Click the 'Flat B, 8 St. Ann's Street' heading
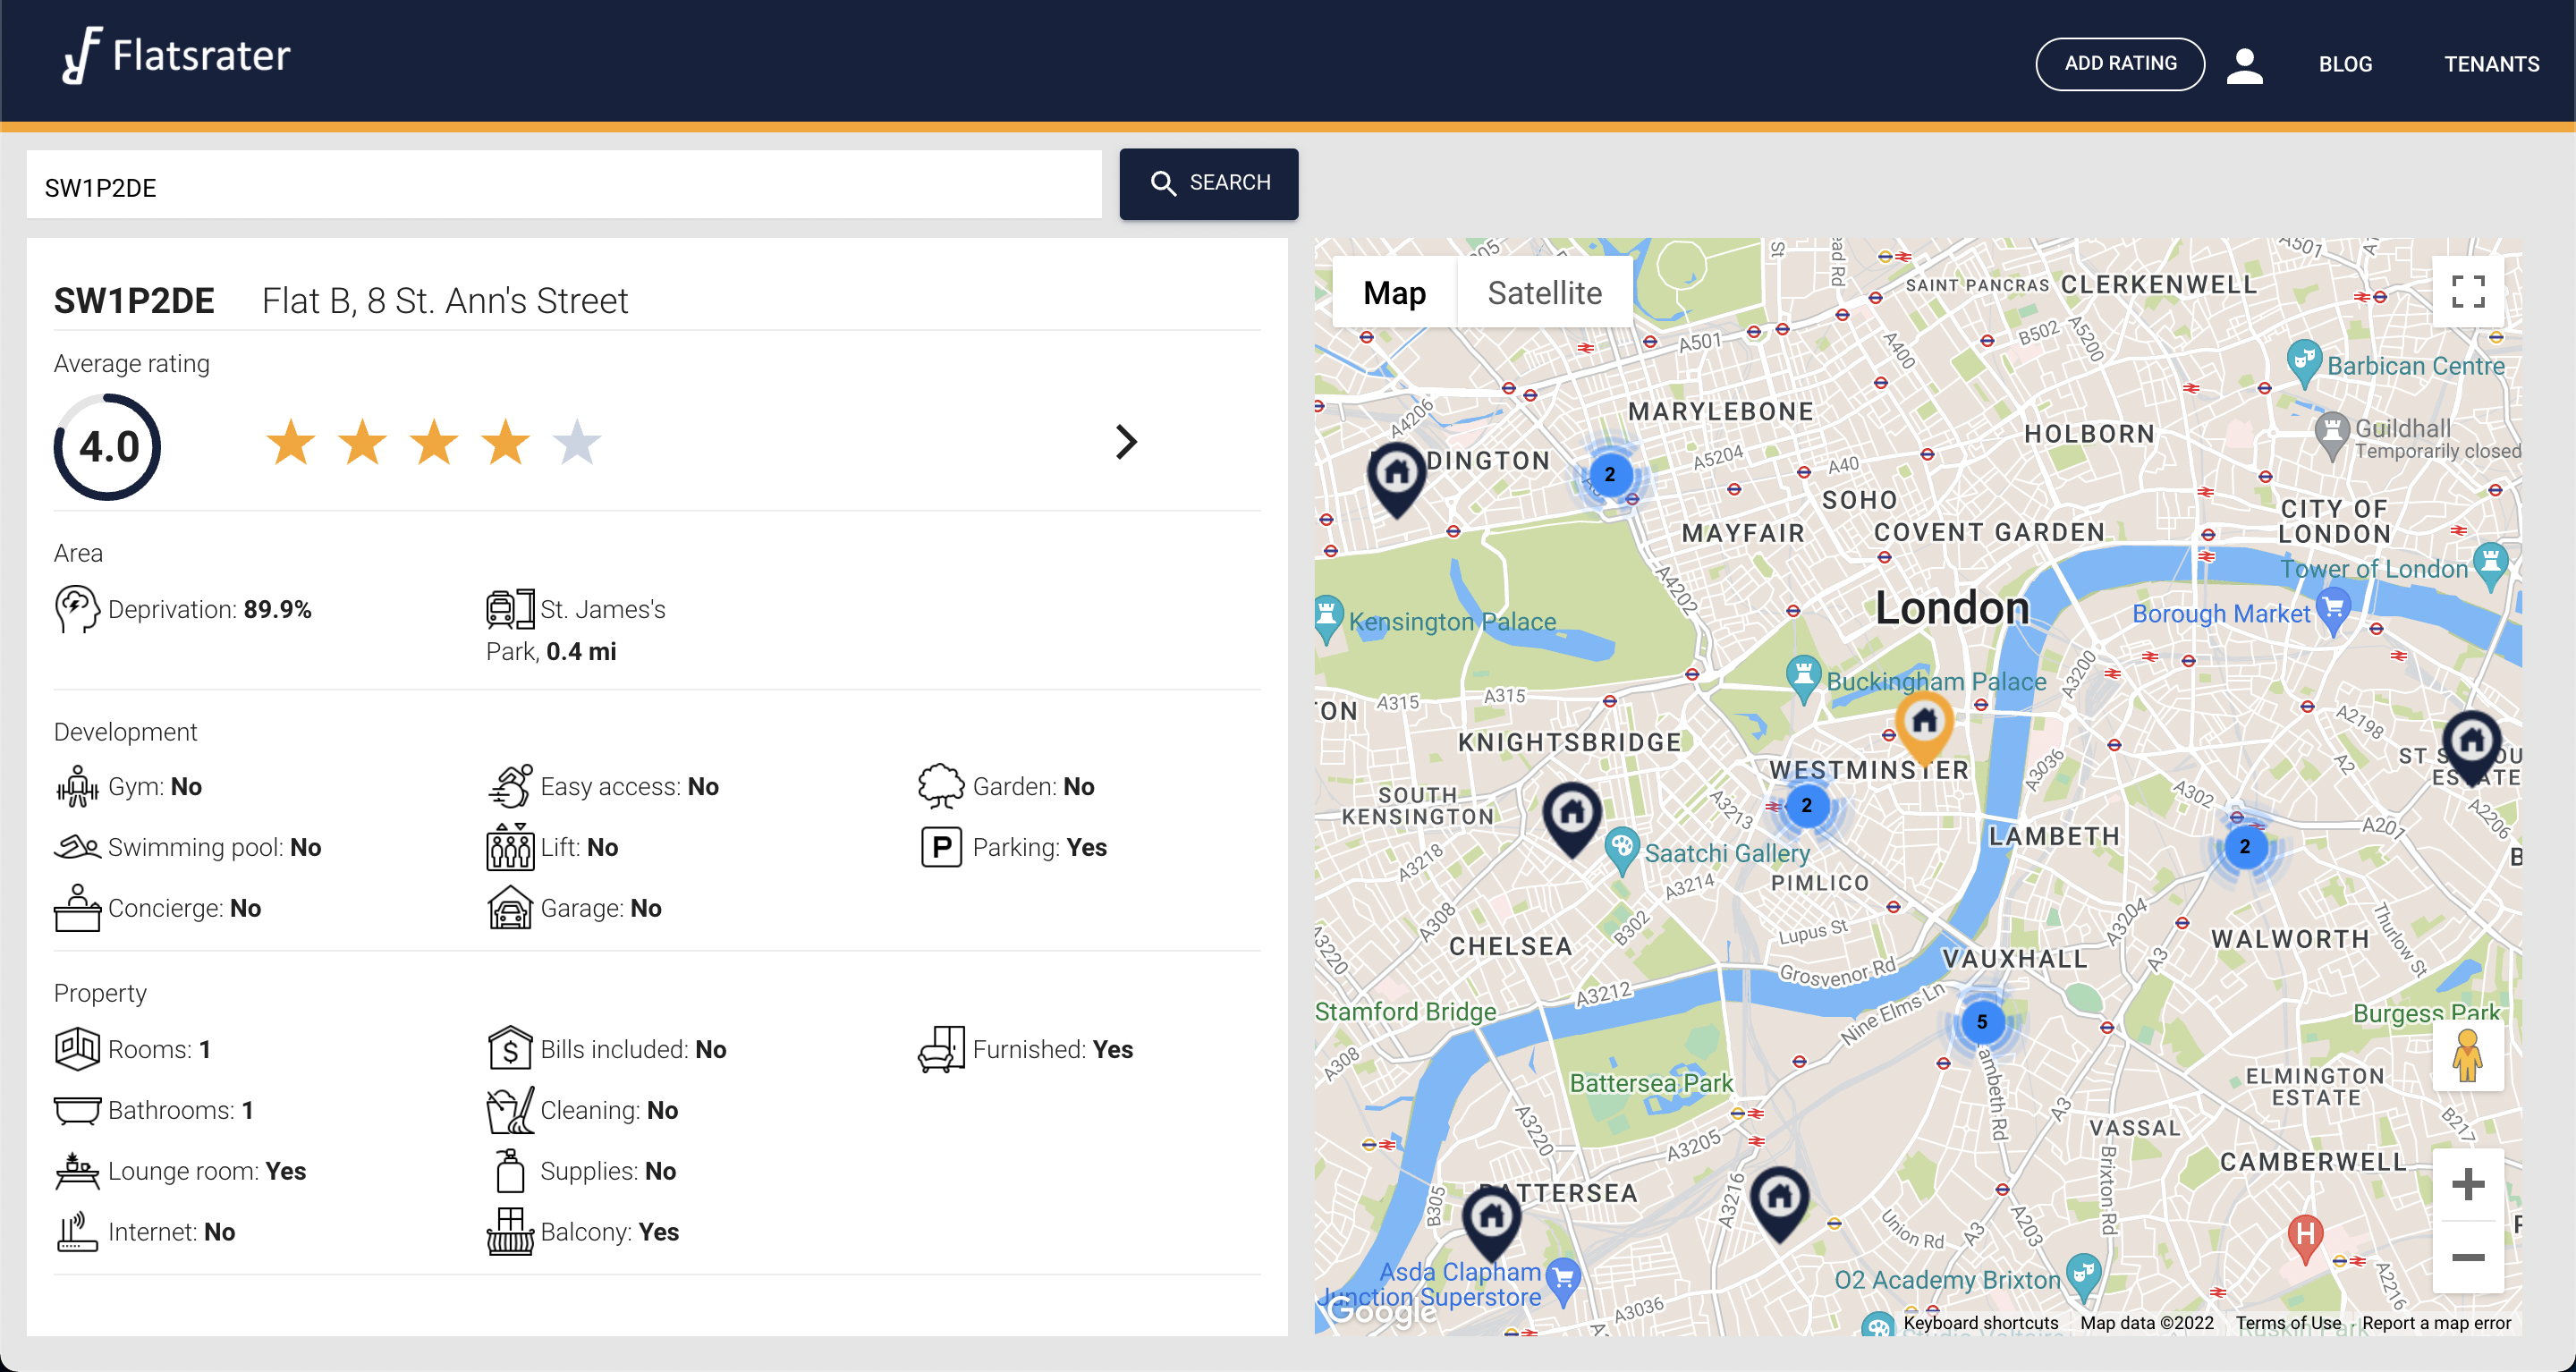This screenshot has height=1372, width=2576. pos(445,300)
